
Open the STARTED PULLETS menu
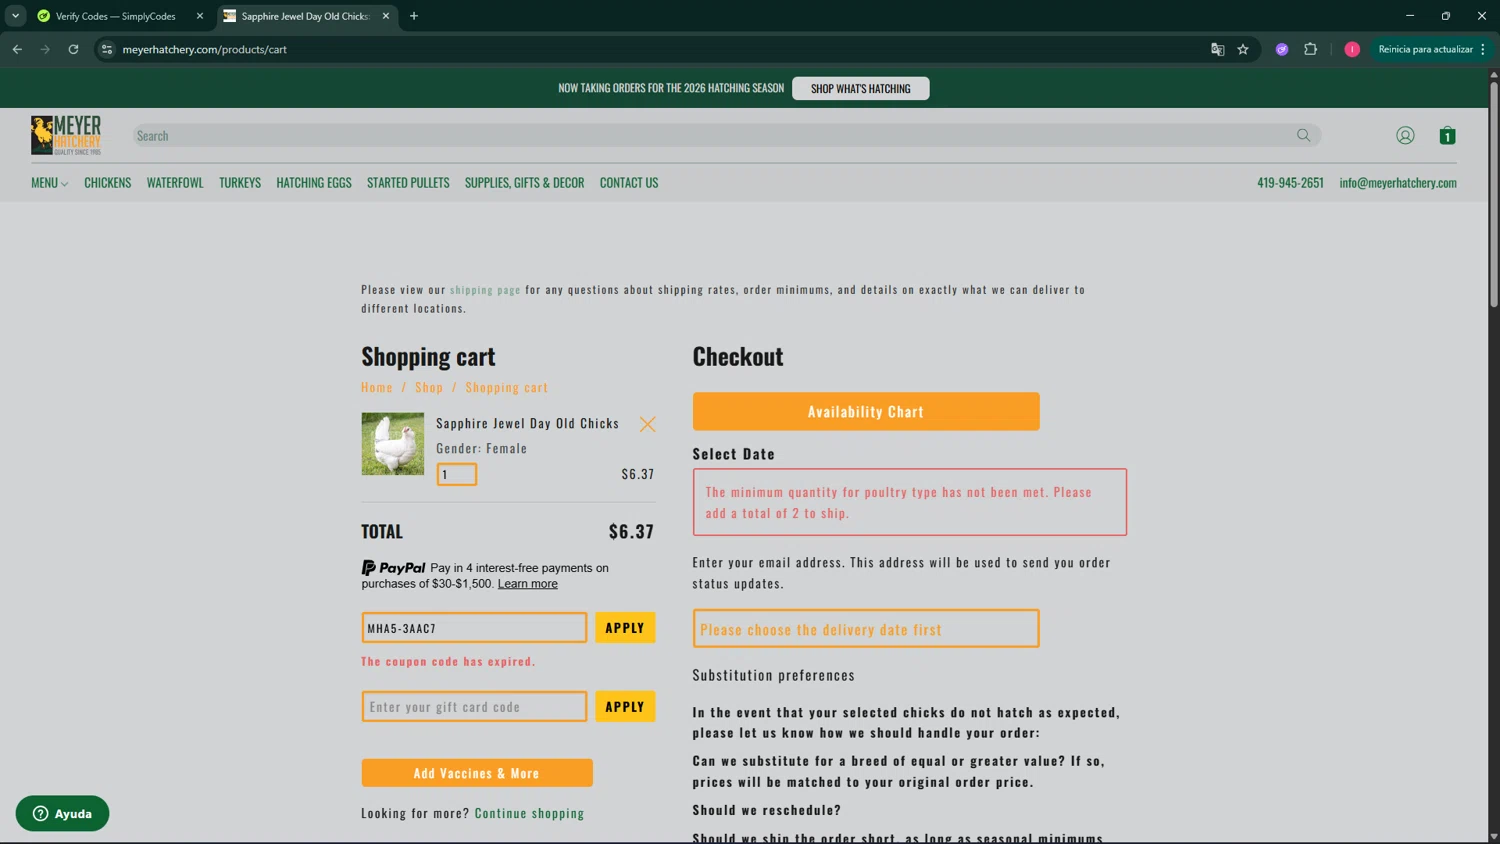pyautogui.click(x=408, y=183)
